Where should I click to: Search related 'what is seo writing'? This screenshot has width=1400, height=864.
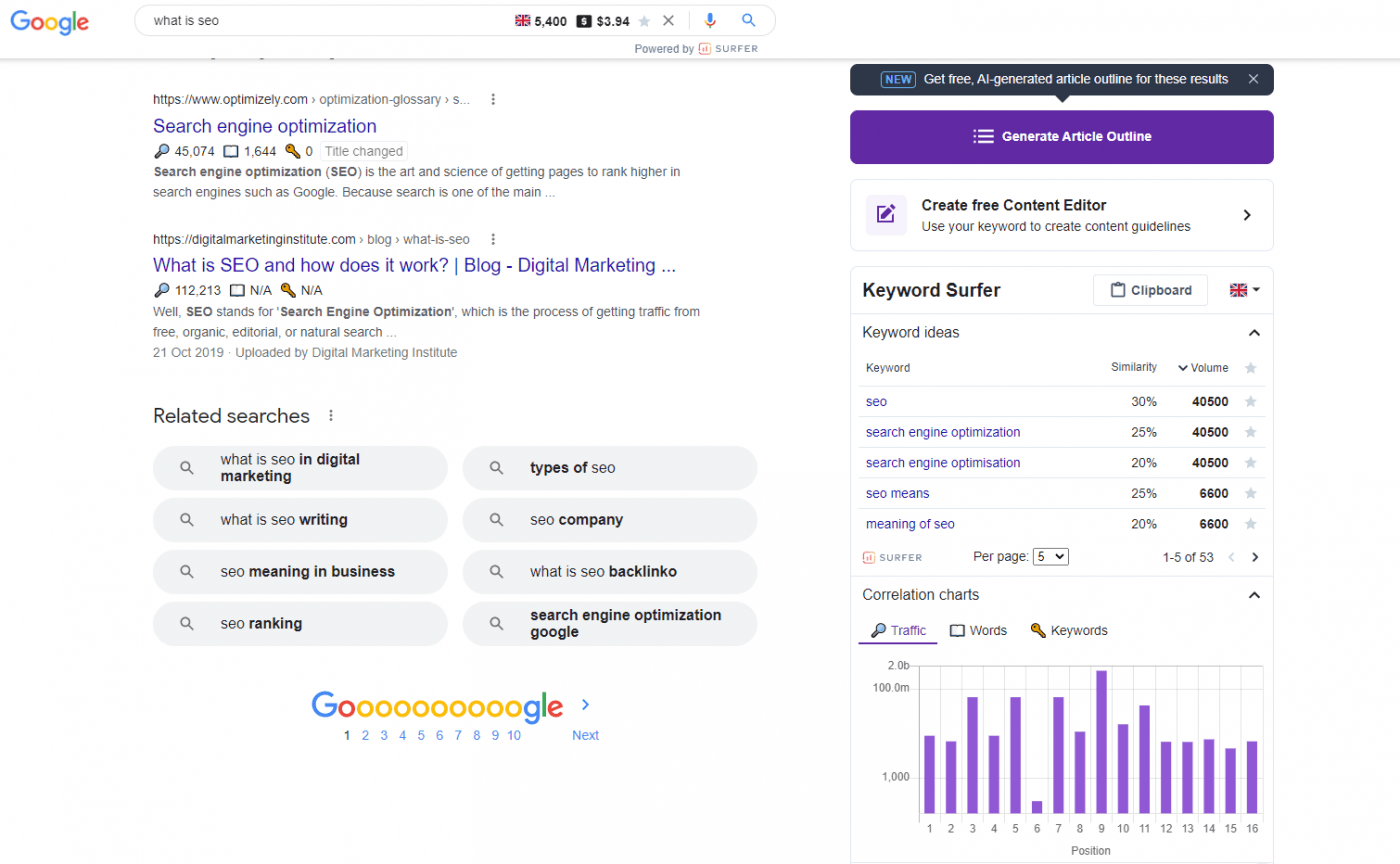pyautogui.click(x=300, y=520)
